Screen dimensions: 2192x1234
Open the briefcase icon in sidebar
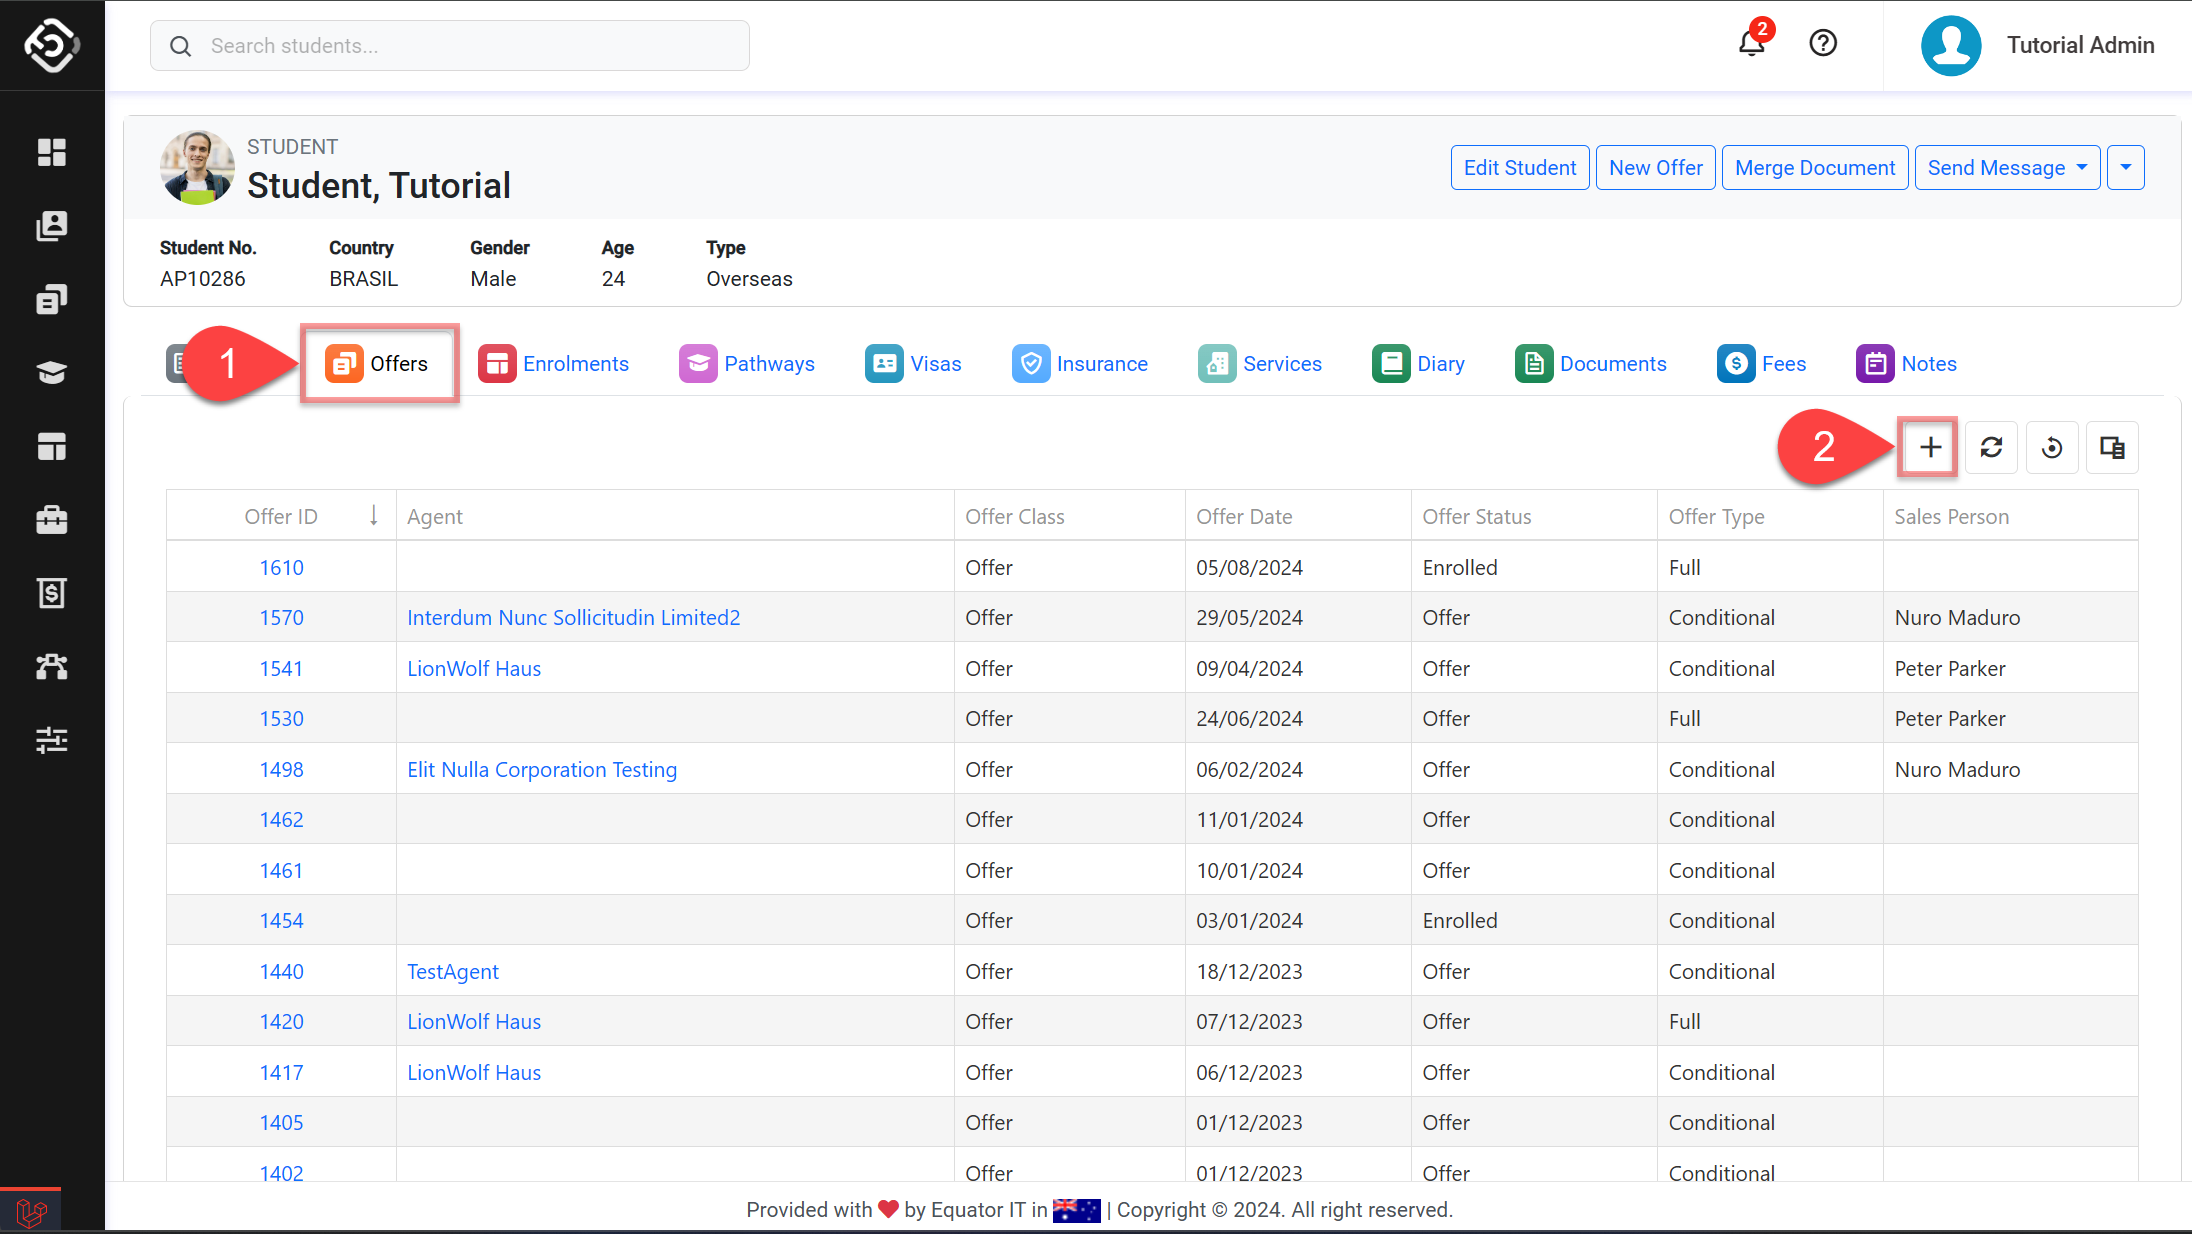(52, 519)
